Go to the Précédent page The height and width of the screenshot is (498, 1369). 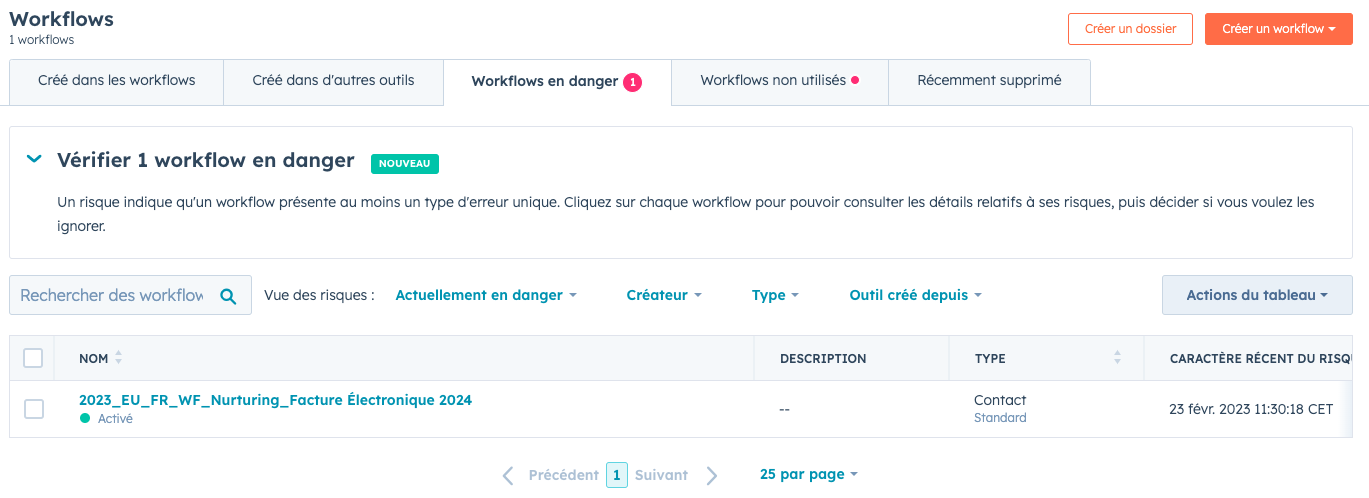pos(563,475)
